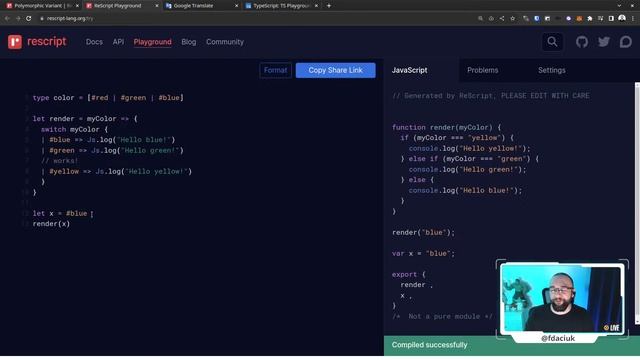Click 'function render(myColor) {' in JavaScript output
640x360 pixels.
(x=447, y=127)
